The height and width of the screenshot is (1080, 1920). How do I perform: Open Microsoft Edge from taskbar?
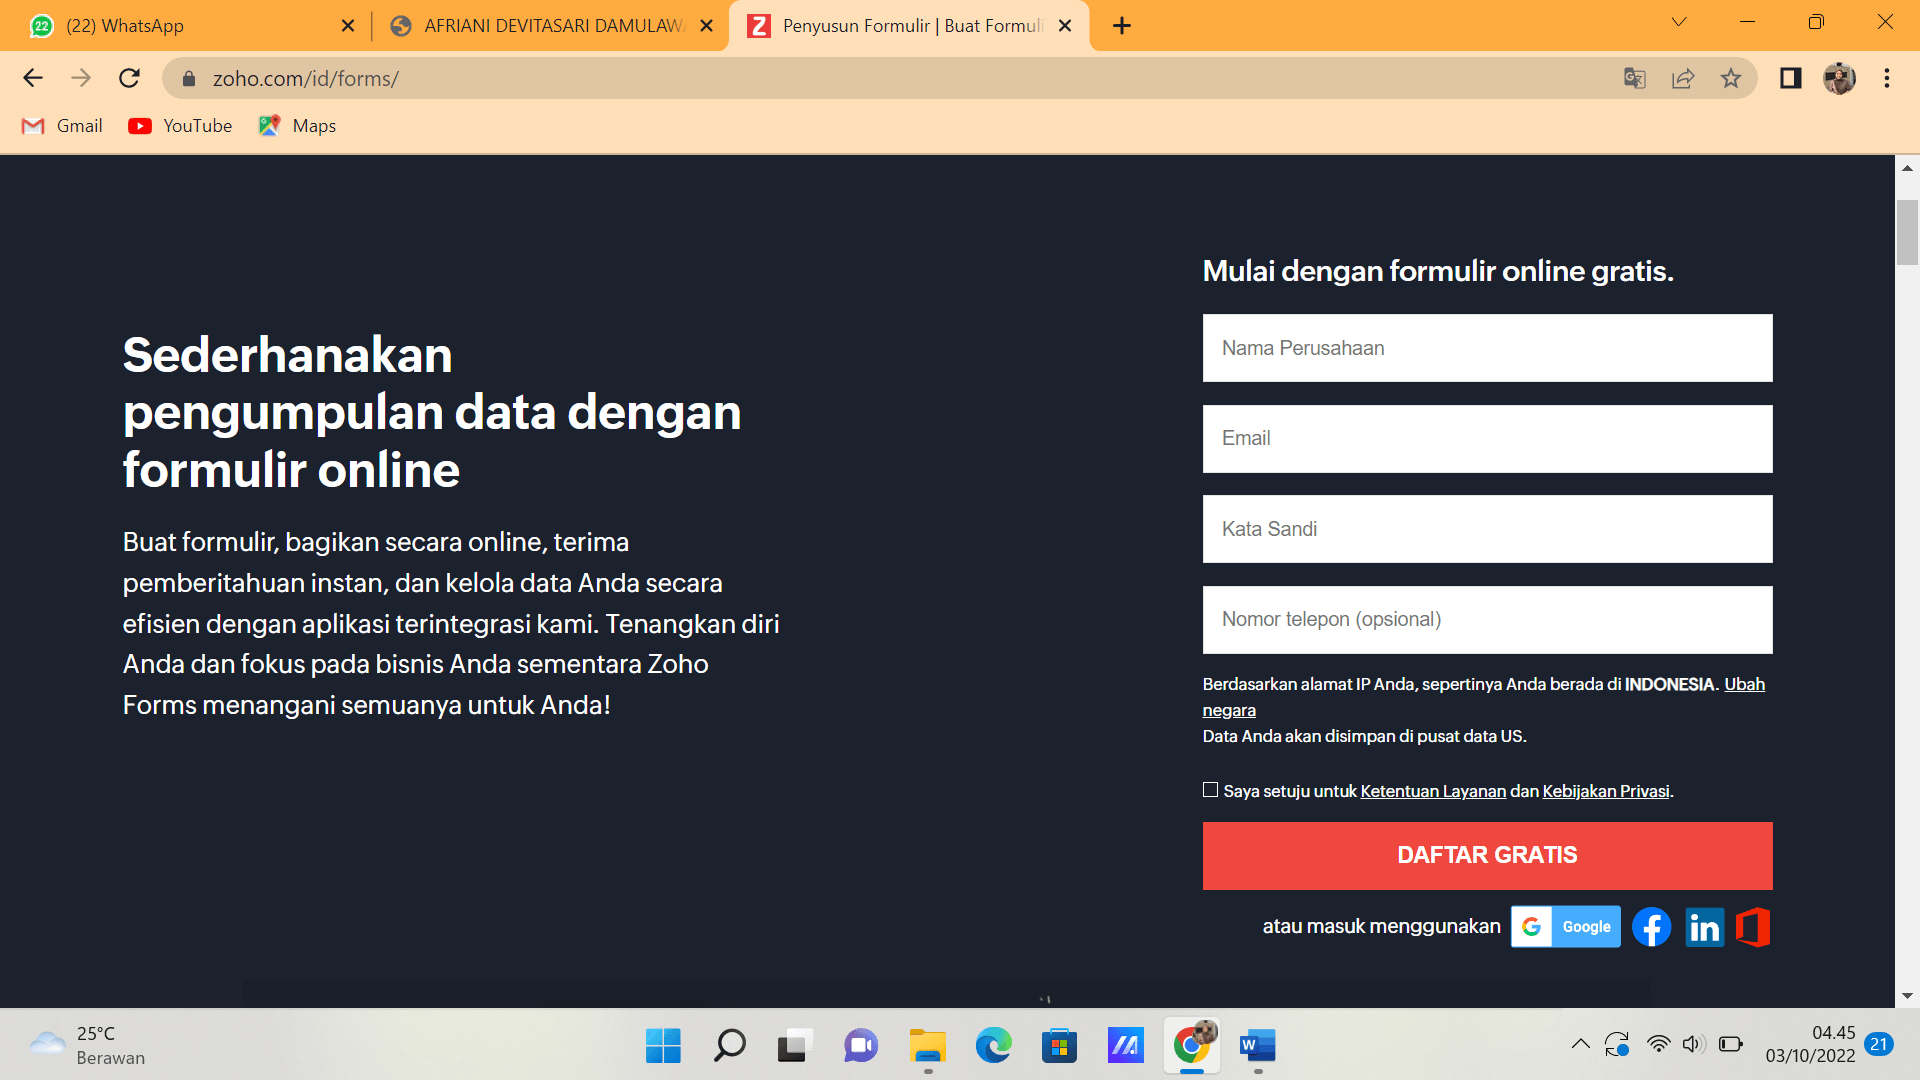(993, 1046)
